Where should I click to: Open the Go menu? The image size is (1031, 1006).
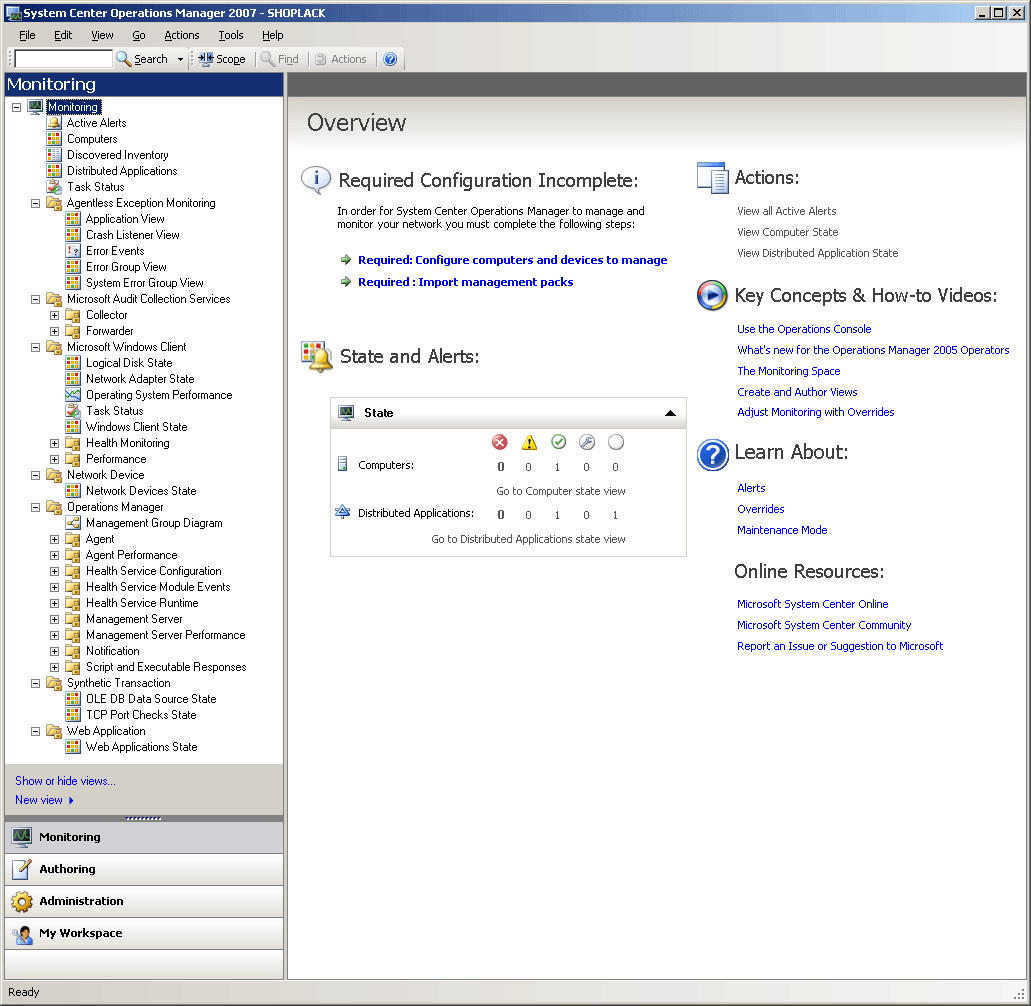pos(139,35)
